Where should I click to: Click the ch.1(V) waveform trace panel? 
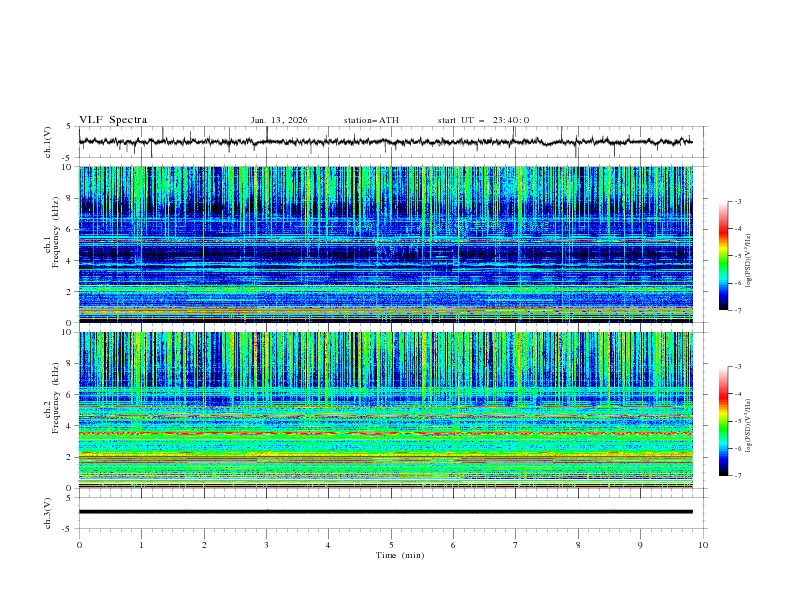(390, 142)
